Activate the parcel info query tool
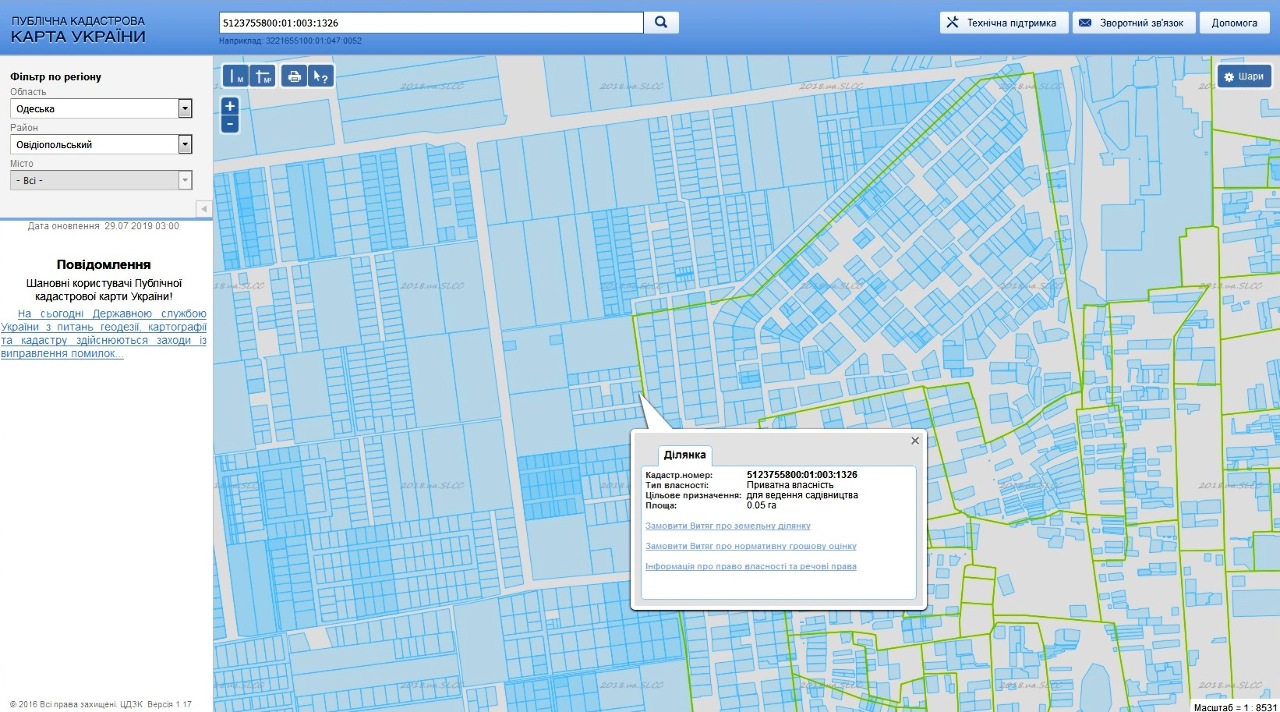Image resolution: width=1280 pixels, height=712 pixels. (x=320, y=76)
